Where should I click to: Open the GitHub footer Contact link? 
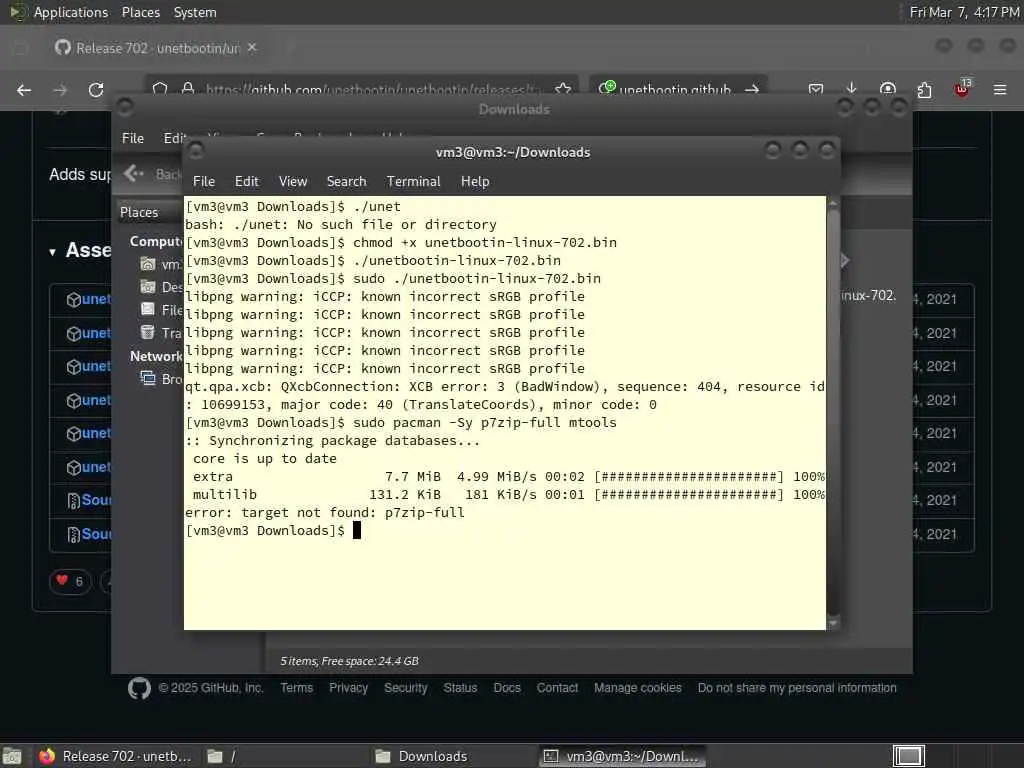click(557, 688)
